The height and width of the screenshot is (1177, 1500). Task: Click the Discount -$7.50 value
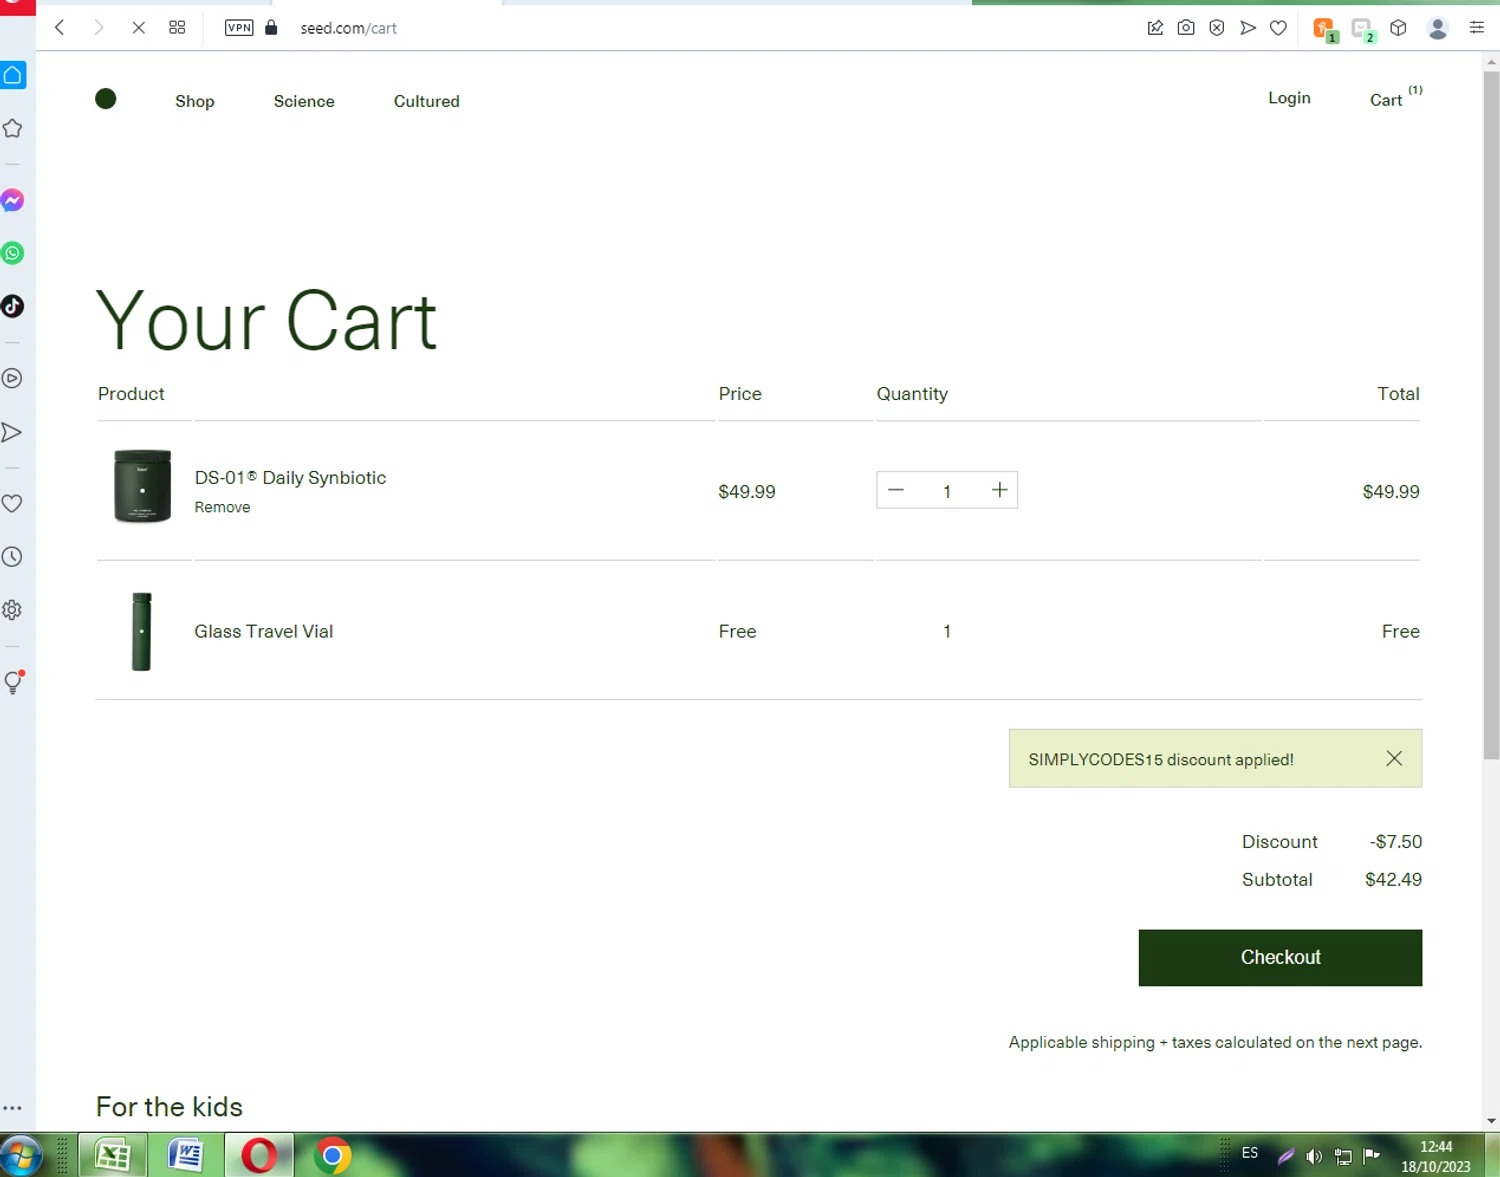[x=1396, y=842]
